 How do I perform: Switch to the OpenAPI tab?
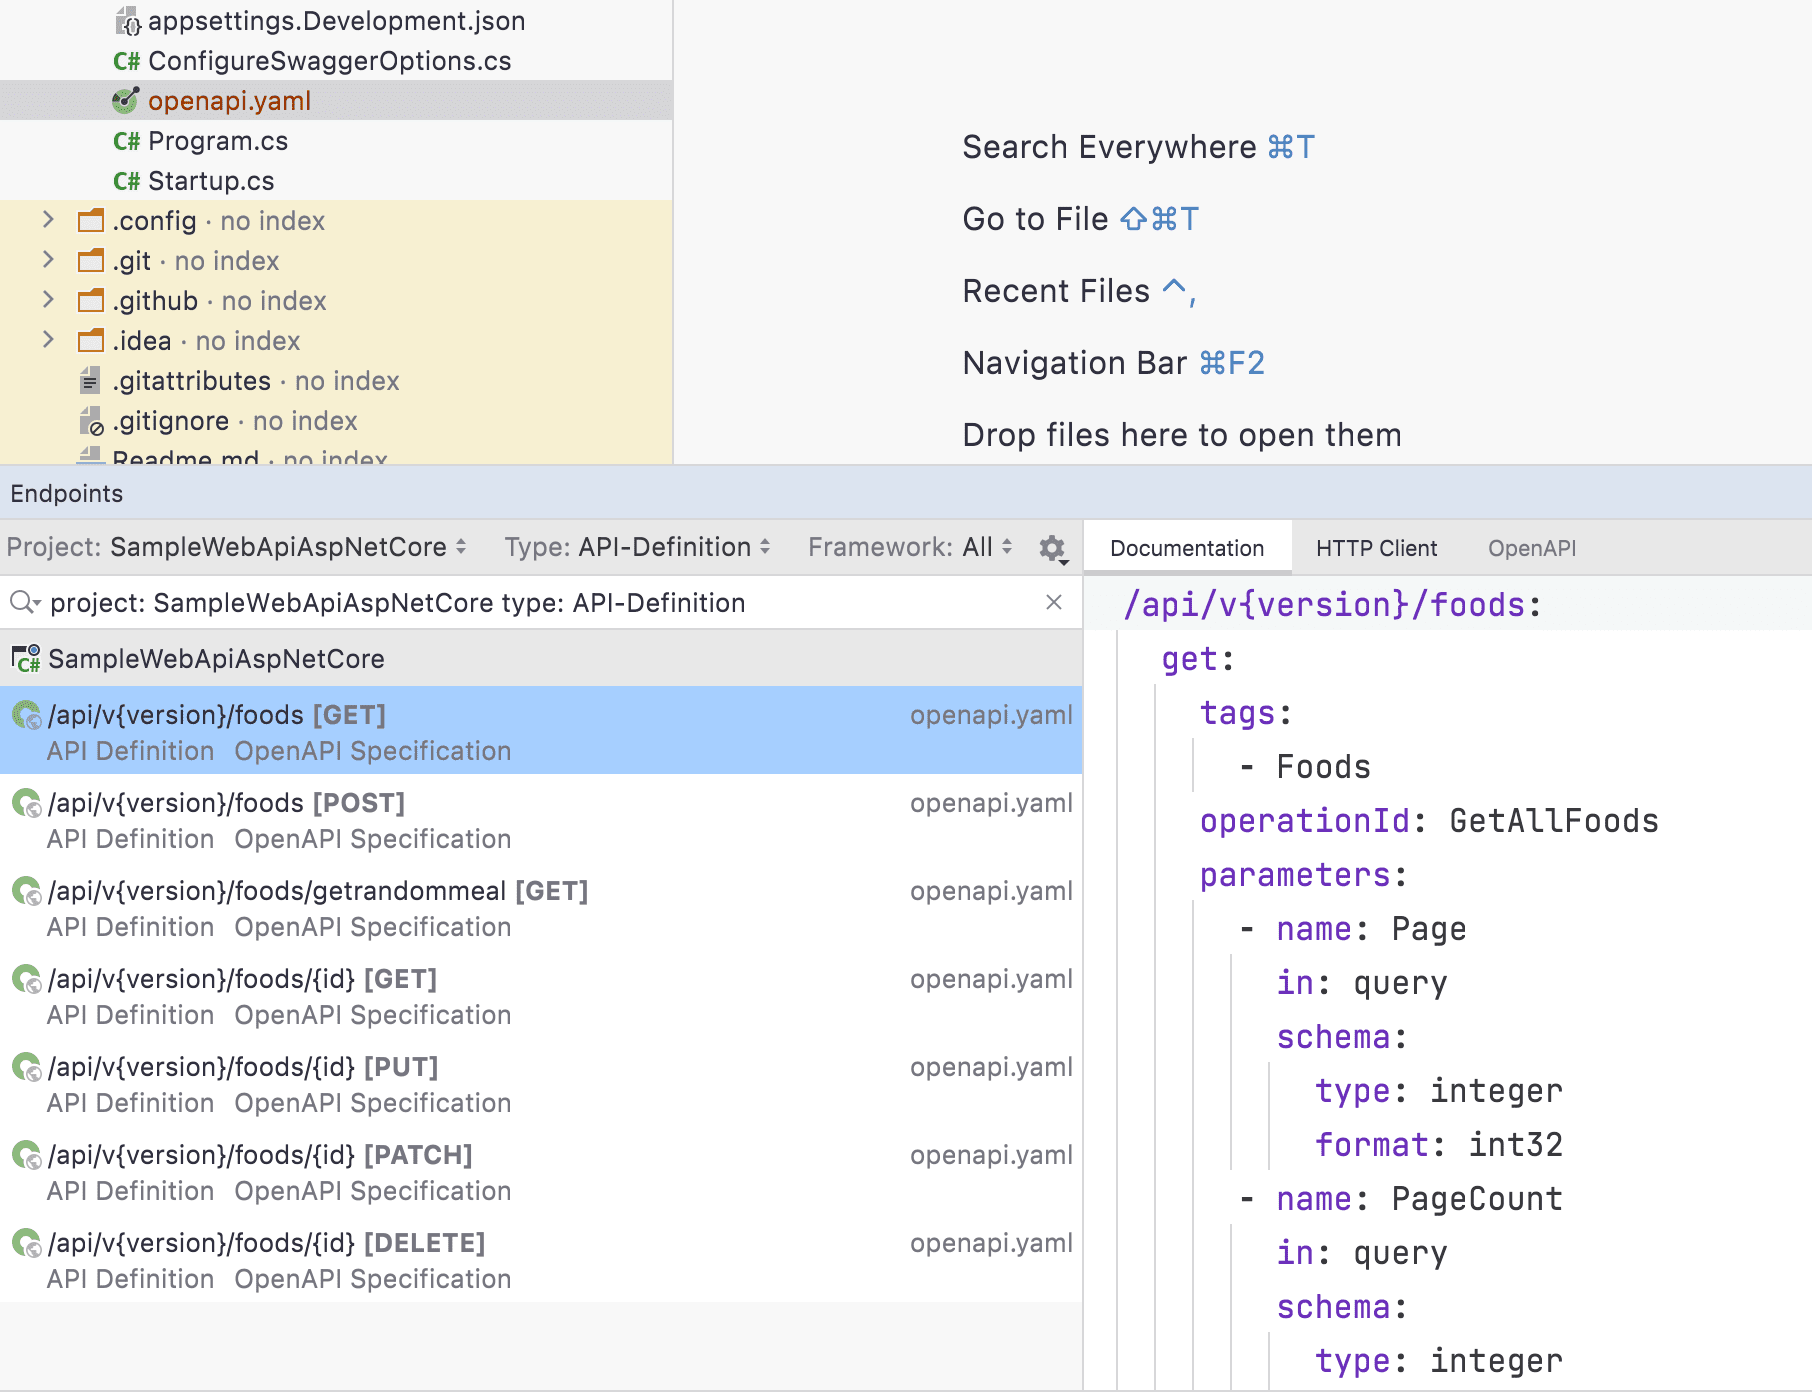point(1532,548)
